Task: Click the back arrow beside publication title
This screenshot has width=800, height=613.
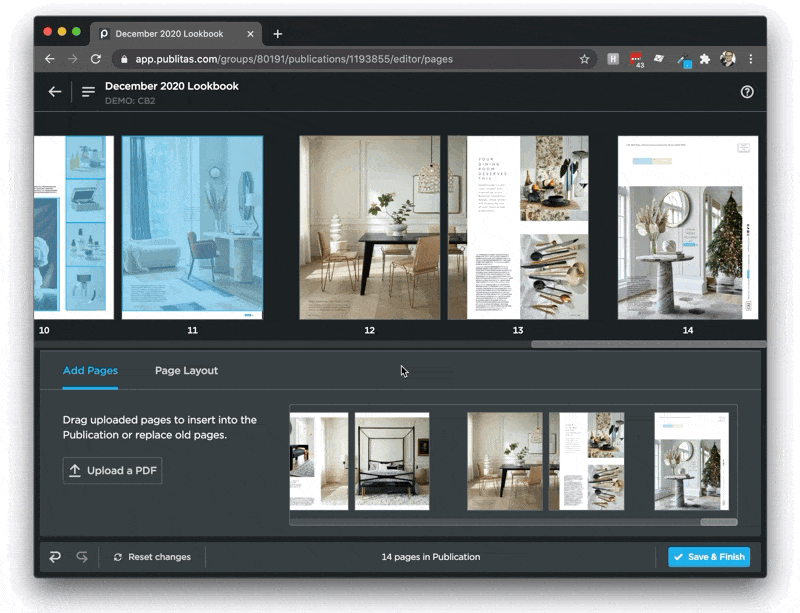Action: 55,92
